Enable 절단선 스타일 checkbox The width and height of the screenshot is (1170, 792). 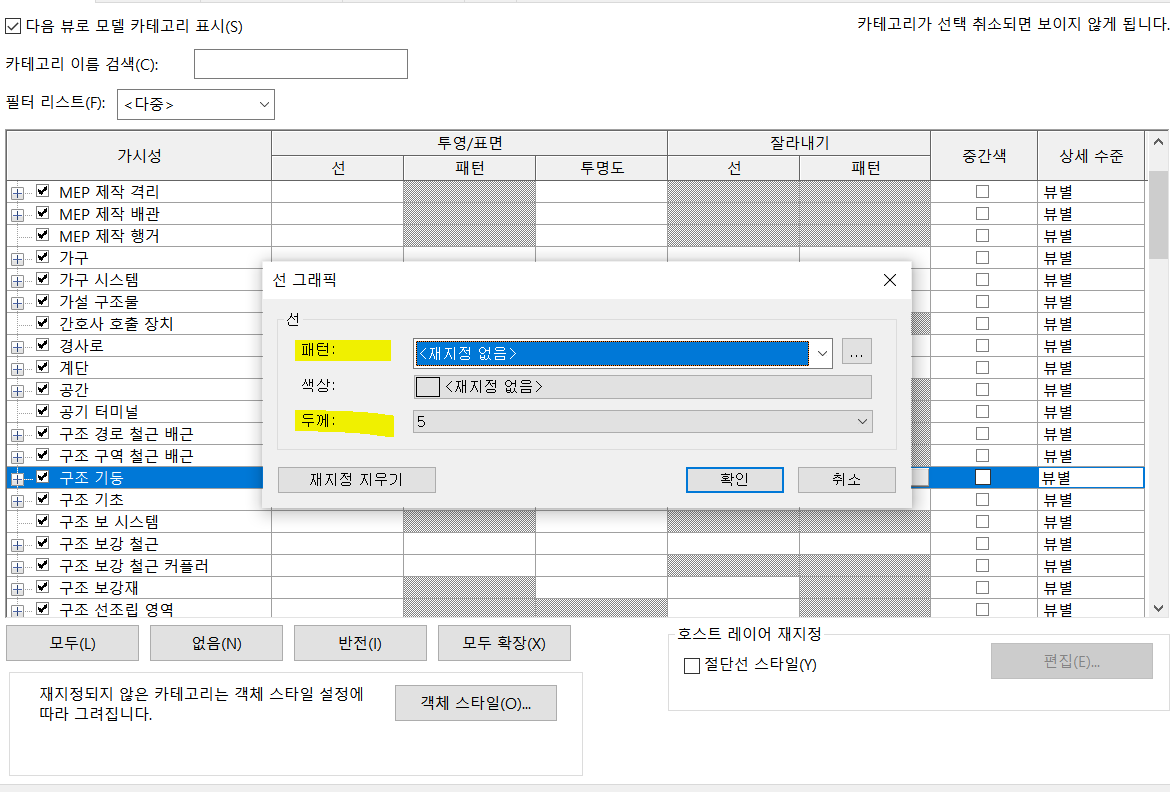pyautogui.click(x=692, y=666)
